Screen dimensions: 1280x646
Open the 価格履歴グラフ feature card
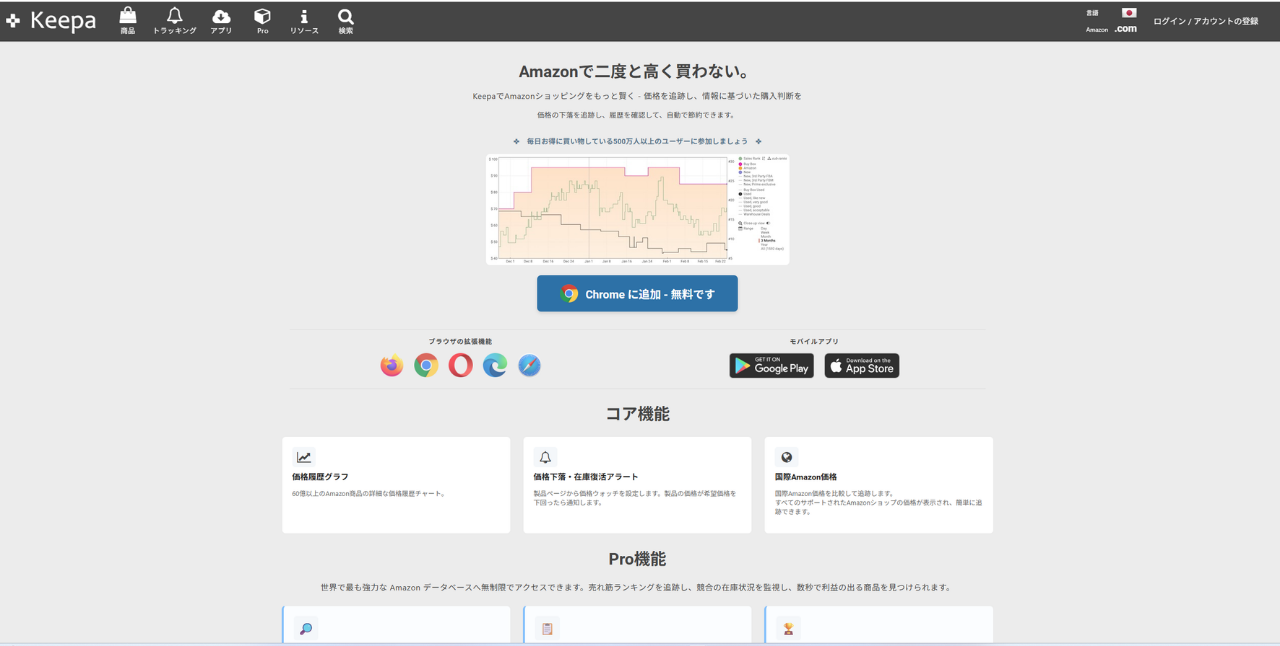pyautogui.click(x=396, y=484)
